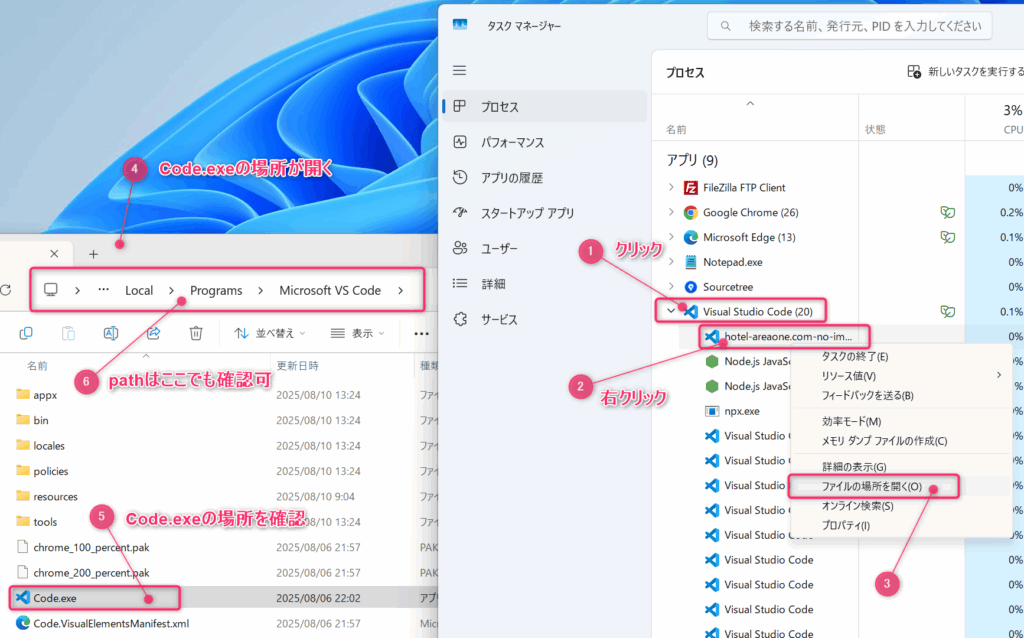
Task: Click the Microsoft VS Code breadcrumb
Action: (x=330, y=291)
